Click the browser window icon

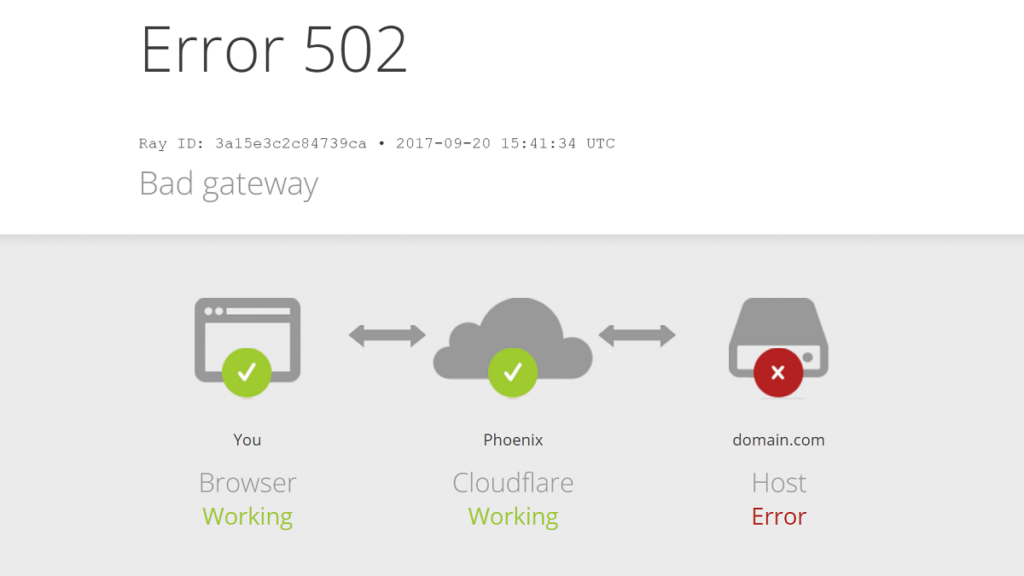click(x=248, y=340)
